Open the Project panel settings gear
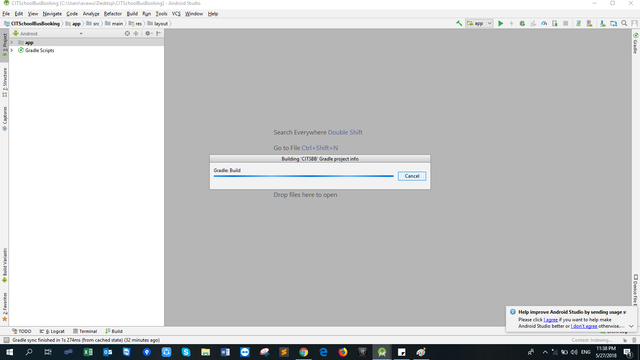Screen dimensions: 640x360 click(x=148, y=33)
